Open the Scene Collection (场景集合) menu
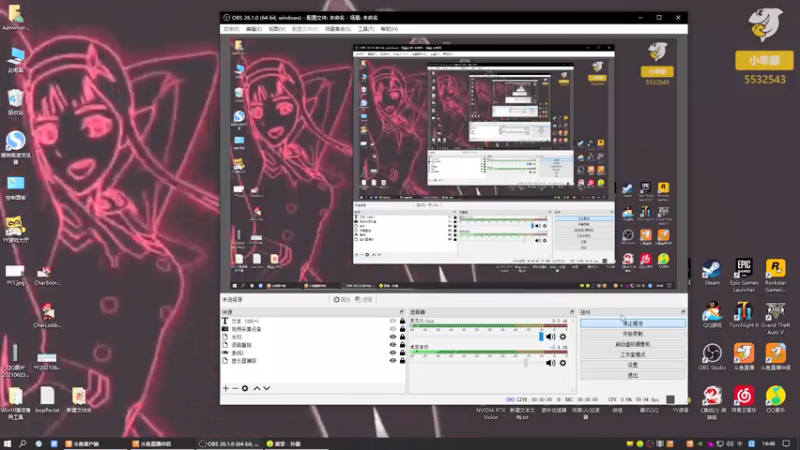 [x=338, y=29]
